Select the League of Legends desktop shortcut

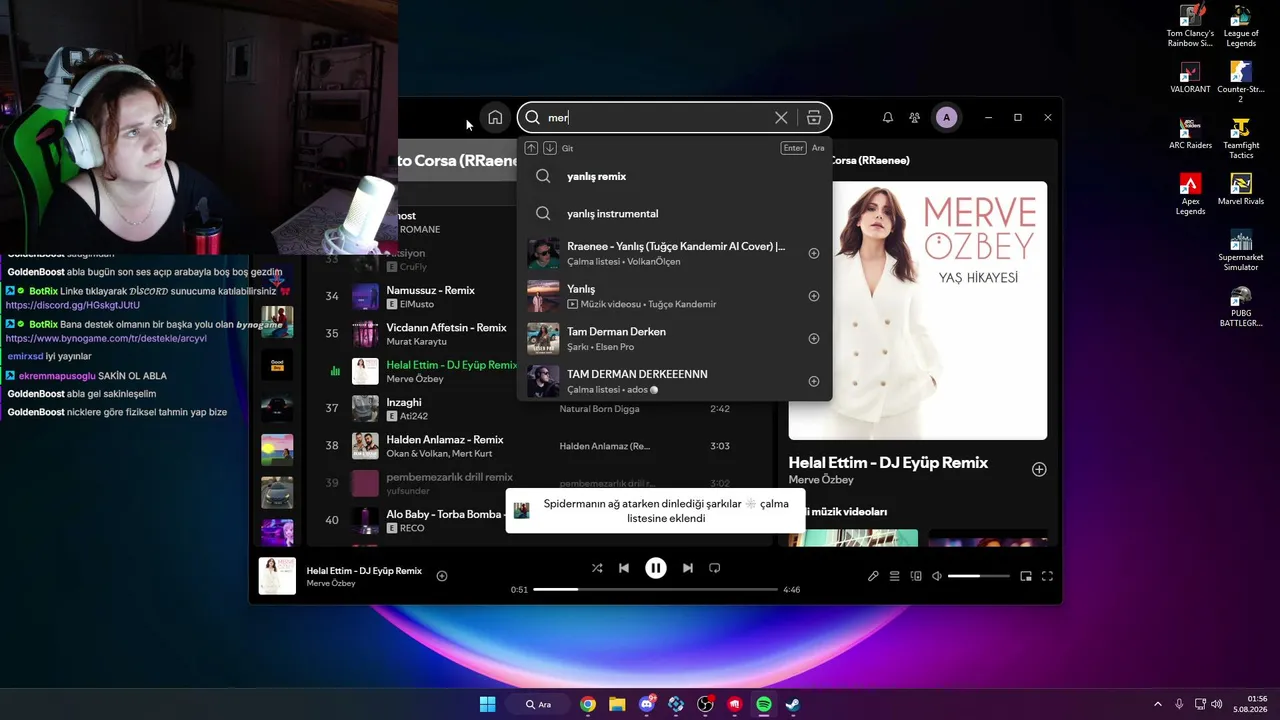click(1241, 27)
